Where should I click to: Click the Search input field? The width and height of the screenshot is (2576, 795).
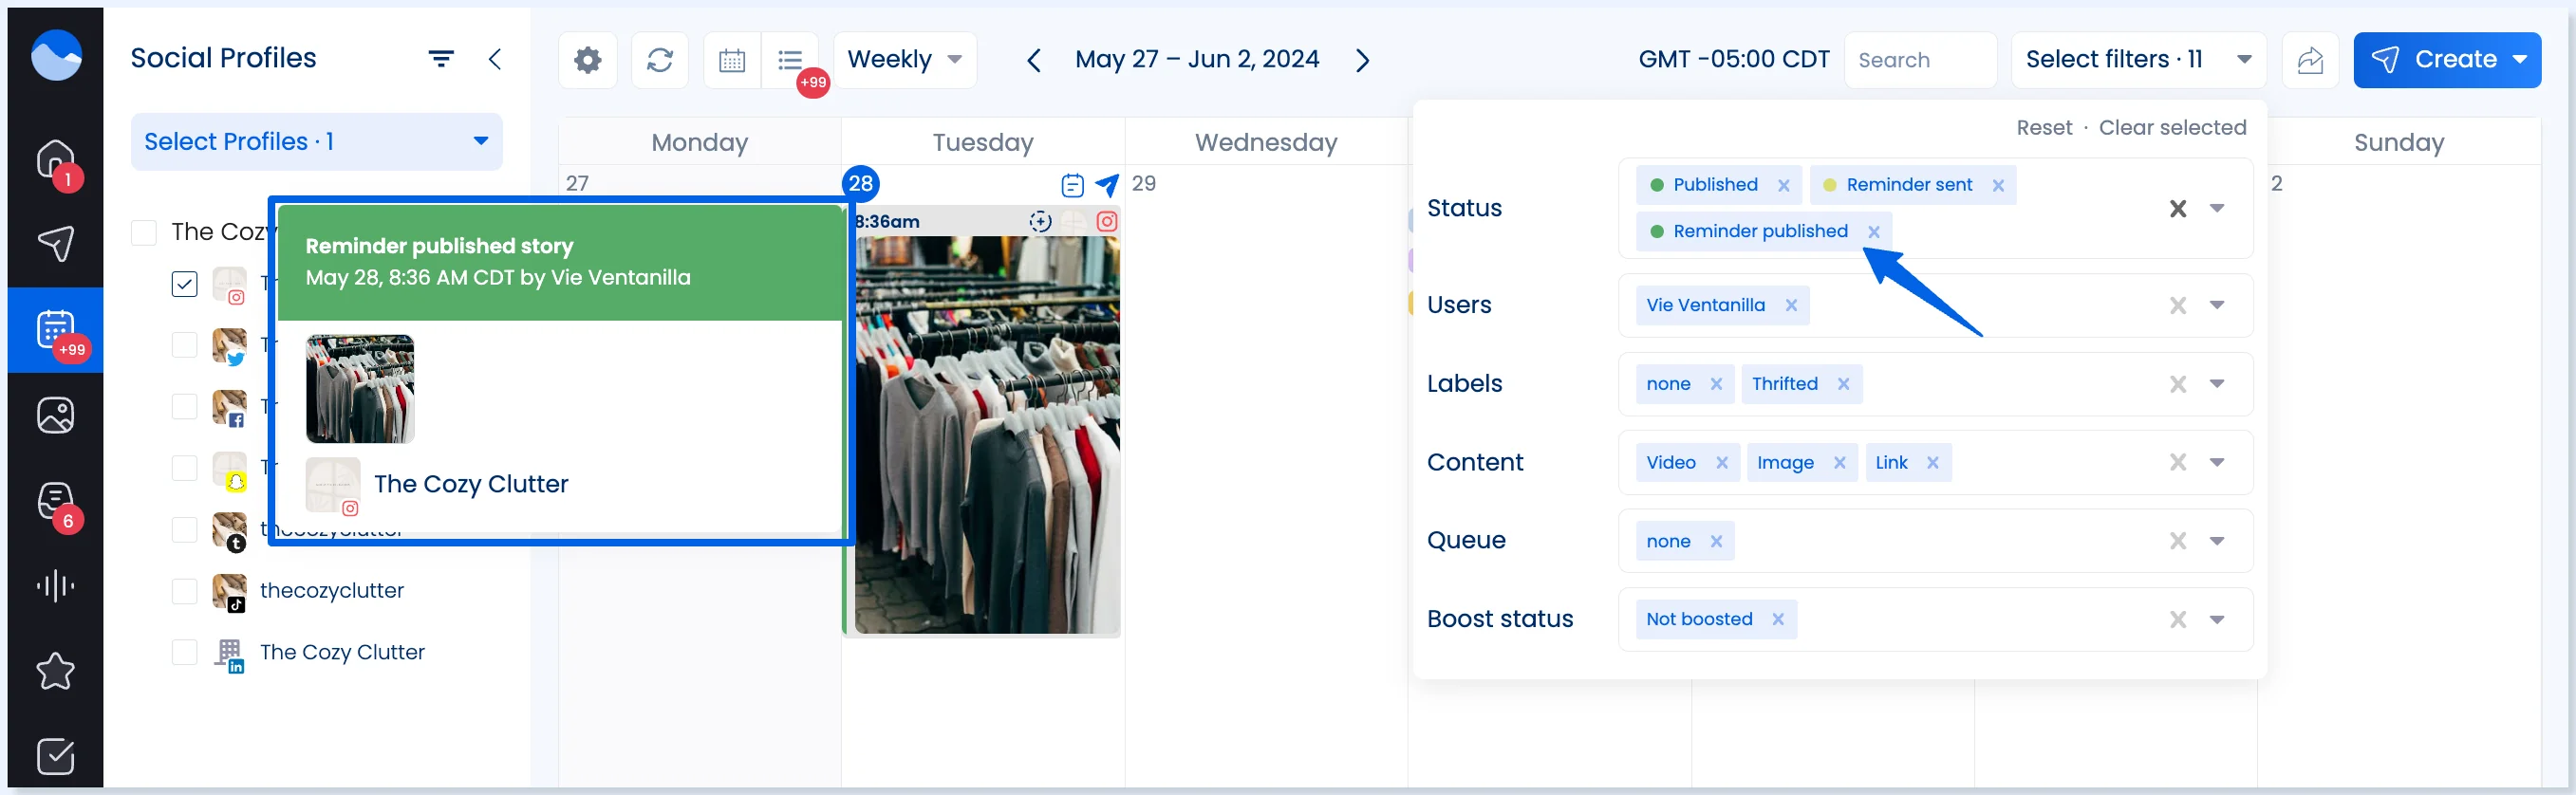1919,60
